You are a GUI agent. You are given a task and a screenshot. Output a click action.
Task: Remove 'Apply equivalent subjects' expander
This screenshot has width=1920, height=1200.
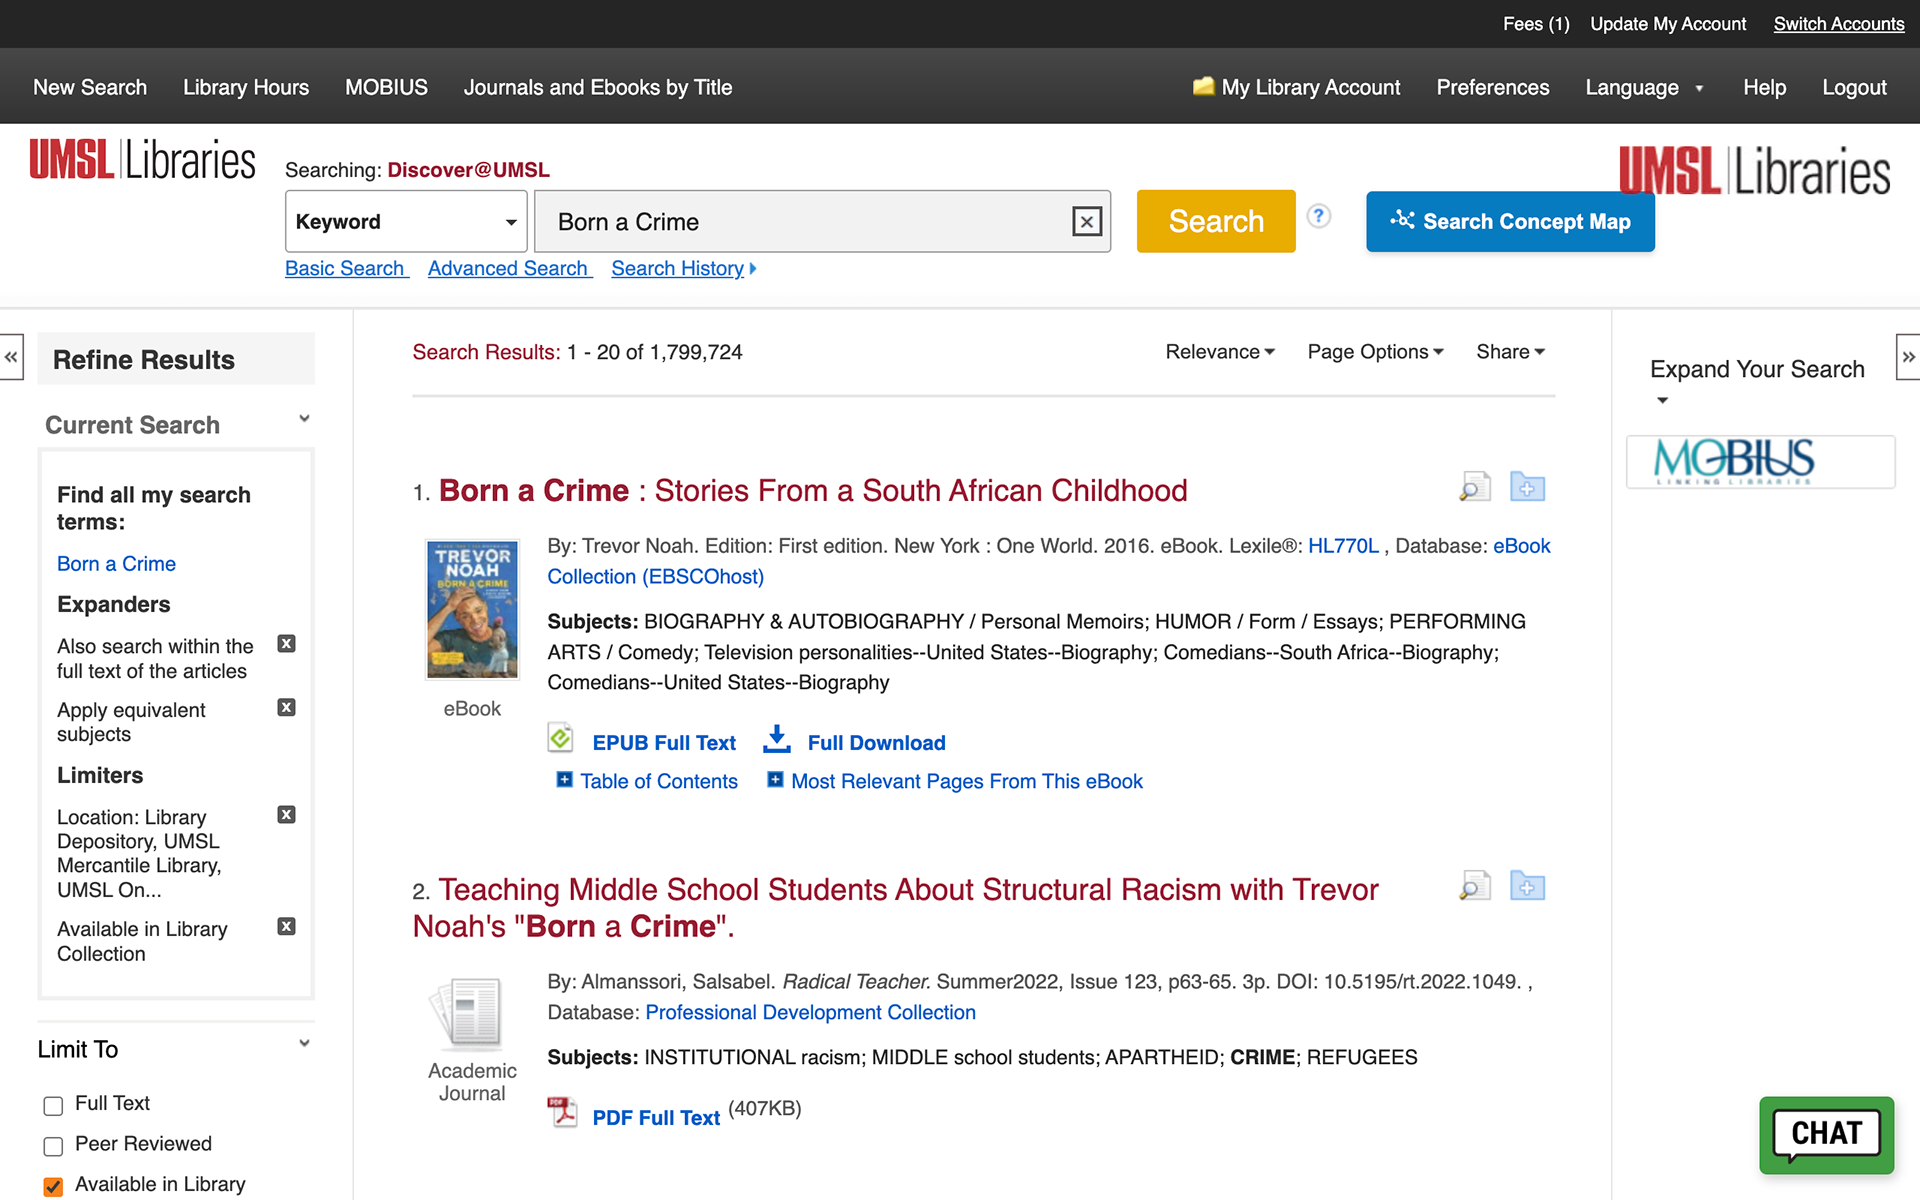coord(286,708)
